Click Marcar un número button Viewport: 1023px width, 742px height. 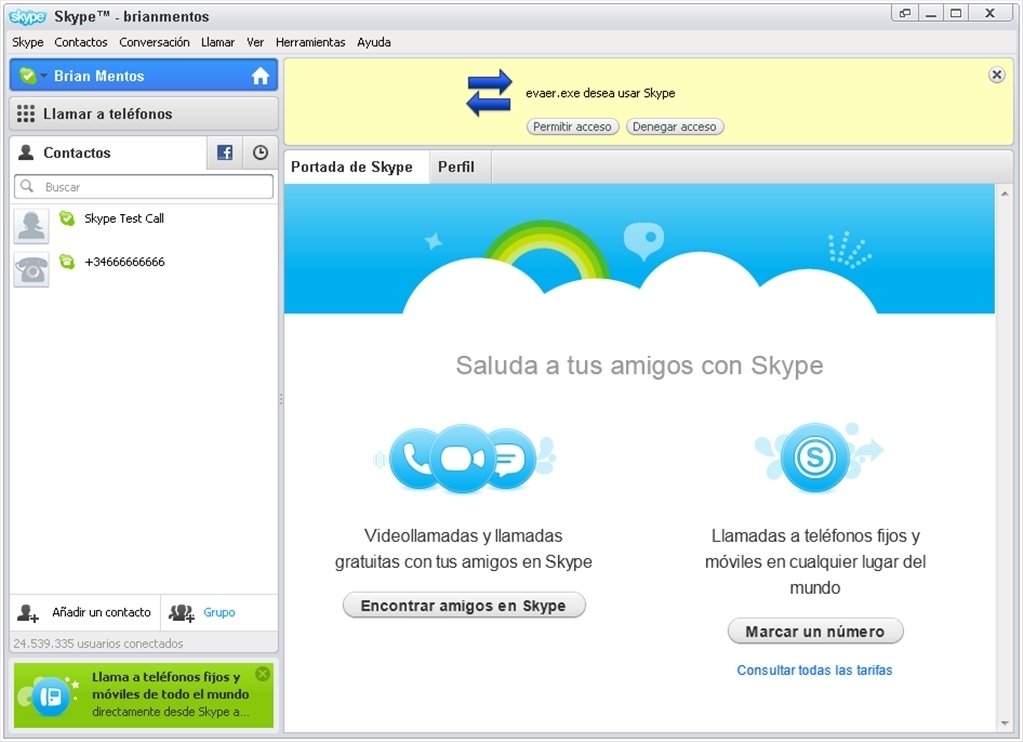(x=816, y=631)
